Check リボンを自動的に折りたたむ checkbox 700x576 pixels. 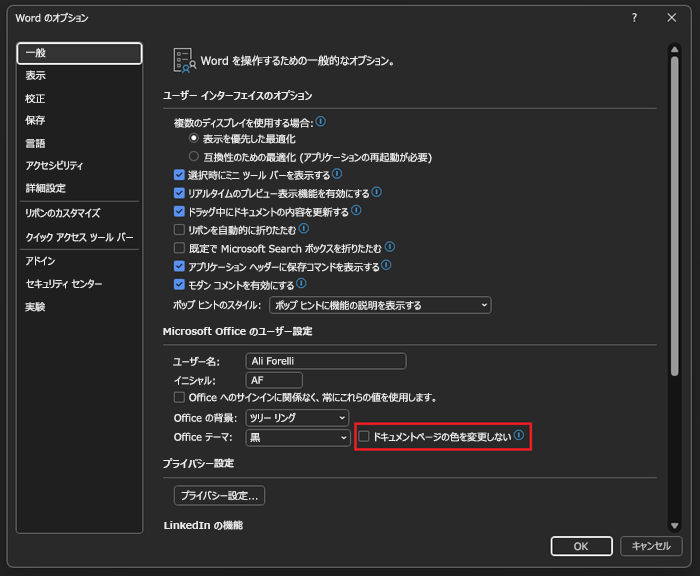[179, 230]
